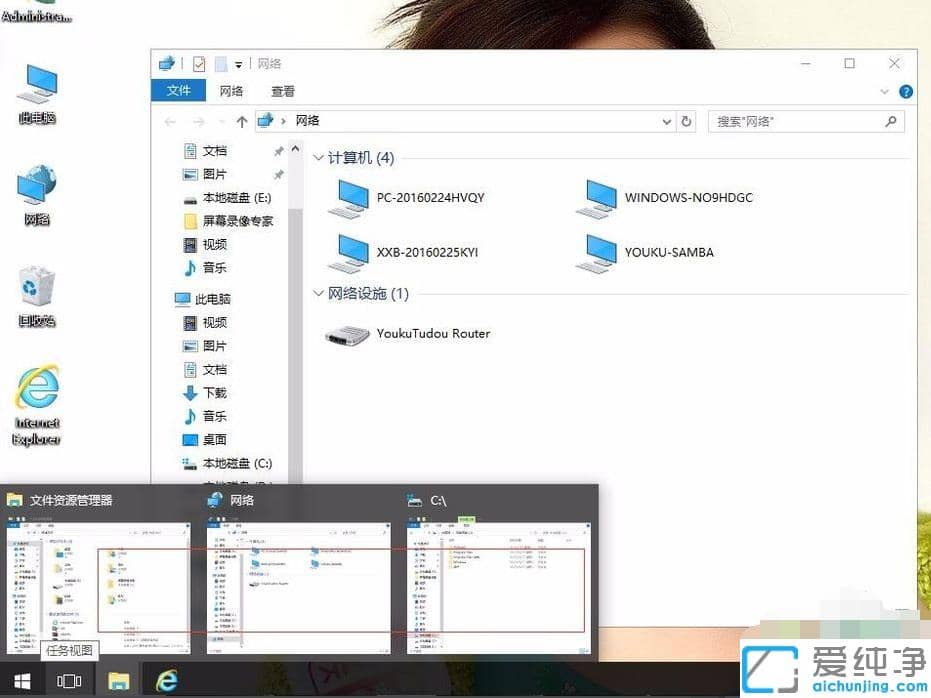This screenshot has height=698, width=931.
Task: Collapse the 网络设施 (1) section
Action: point(316,293)
